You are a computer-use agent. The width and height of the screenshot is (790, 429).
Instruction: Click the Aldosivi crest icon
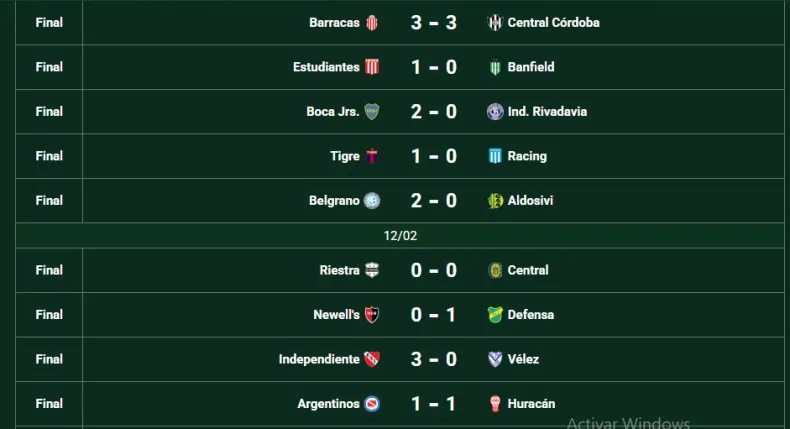[494, 200]
